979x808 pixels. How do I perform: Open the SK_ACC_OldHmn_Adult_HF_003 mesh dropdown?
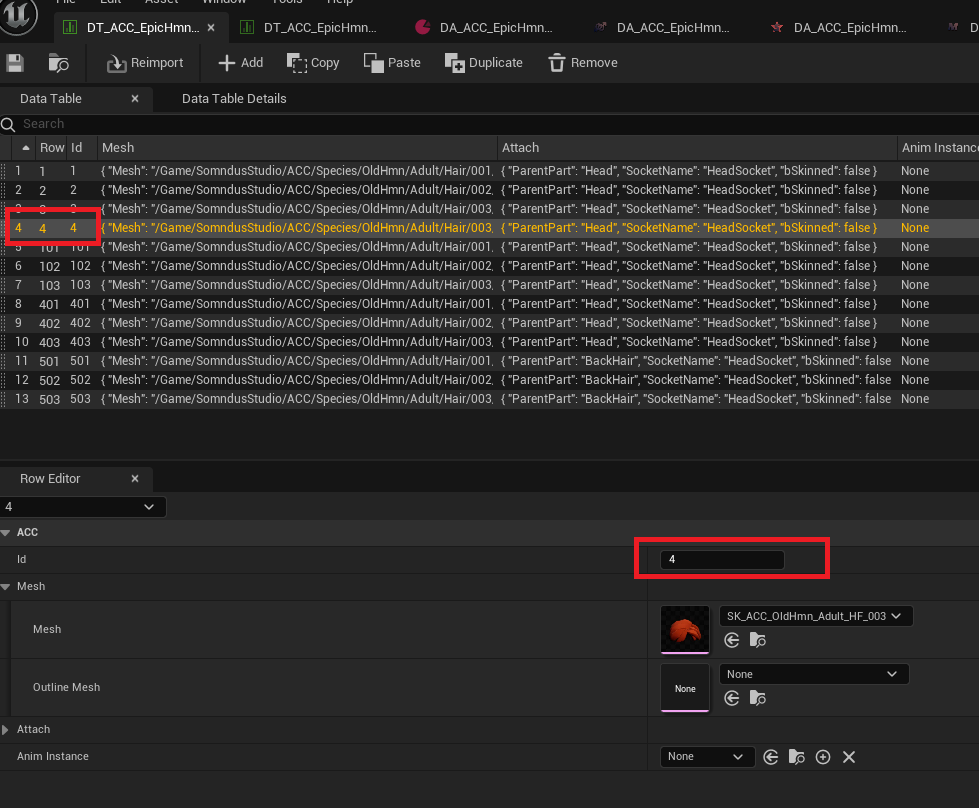[x=815, y=616]
